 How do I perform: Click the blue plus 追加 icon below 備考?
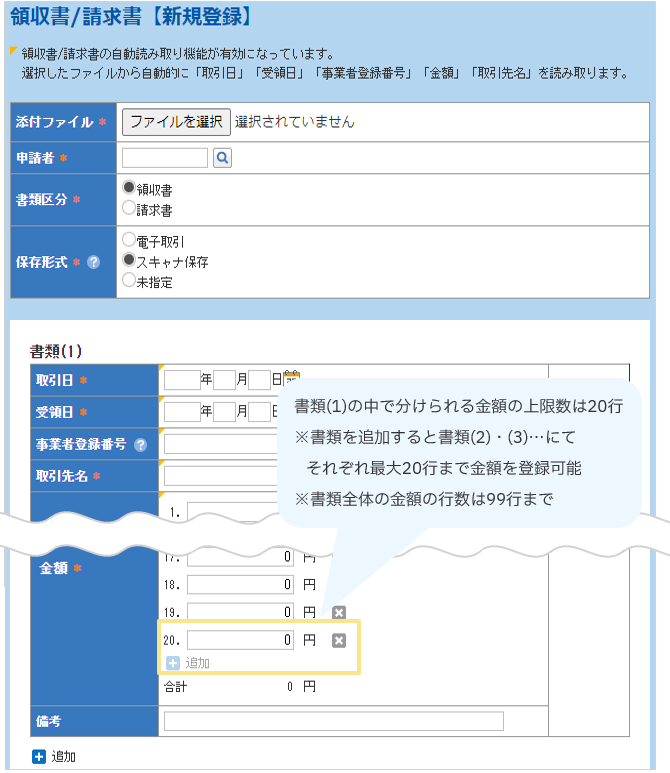(x=38, y=757)
